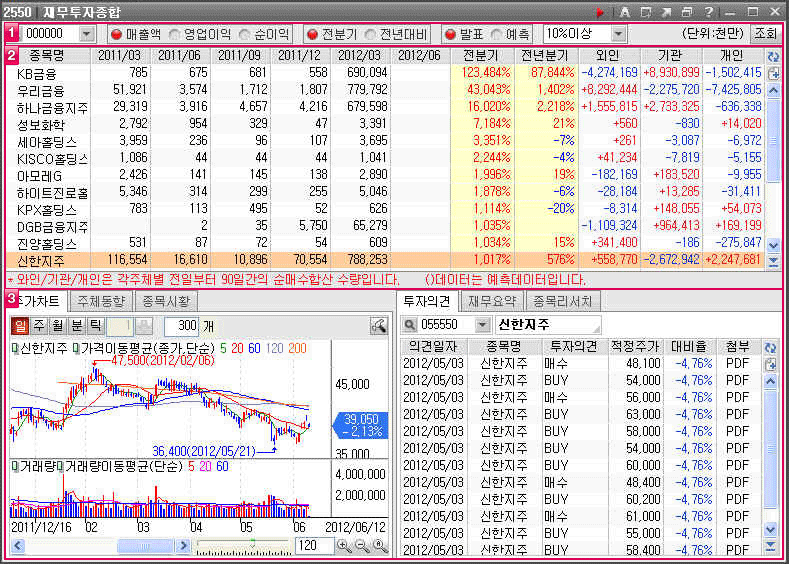Click the 신한지주 chart legend marker icon
This screenshot has height=564, width=789.
[15, 348]
